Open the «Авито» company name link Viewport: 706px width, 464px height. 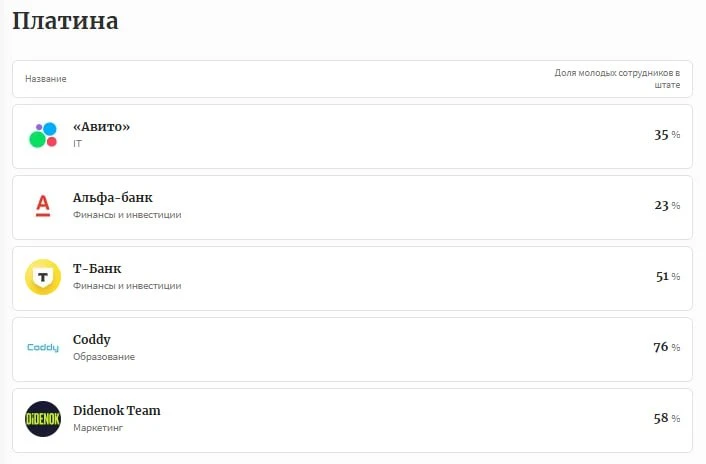(101, 127)
